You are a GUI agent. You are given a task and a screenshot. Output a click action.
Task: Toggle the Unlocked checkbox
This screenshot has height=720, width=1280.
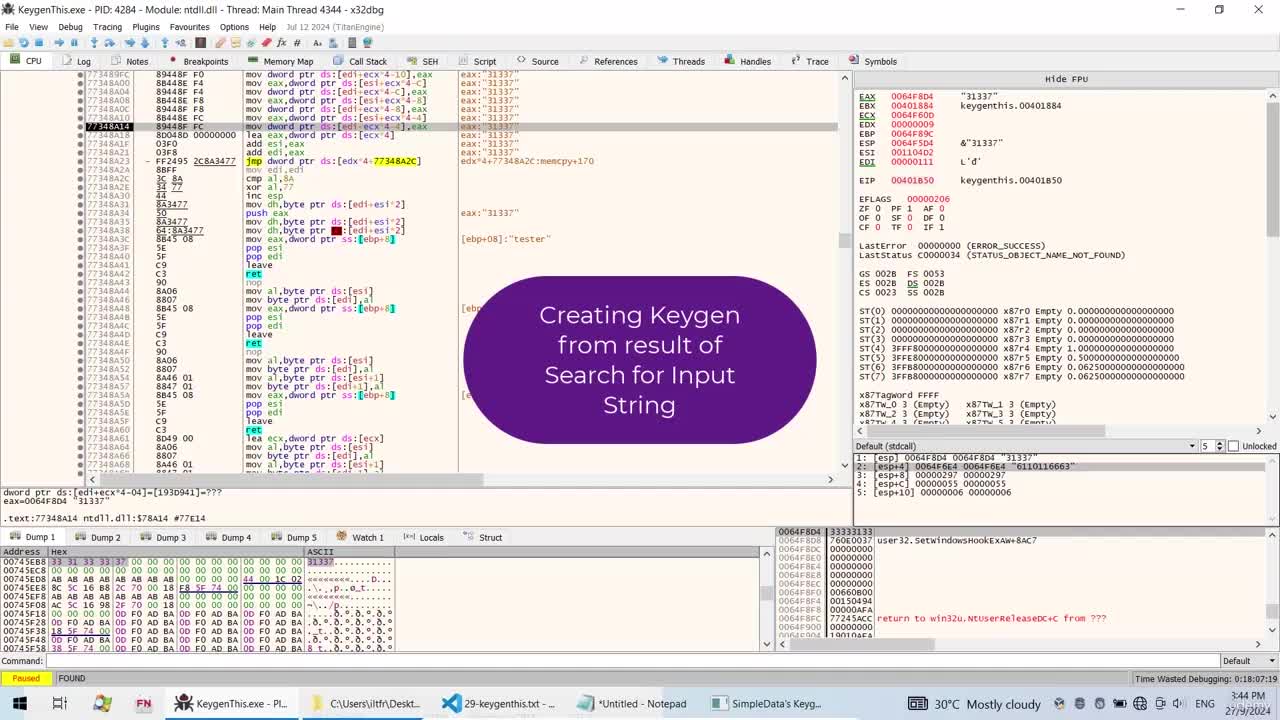pos(1233,446)
